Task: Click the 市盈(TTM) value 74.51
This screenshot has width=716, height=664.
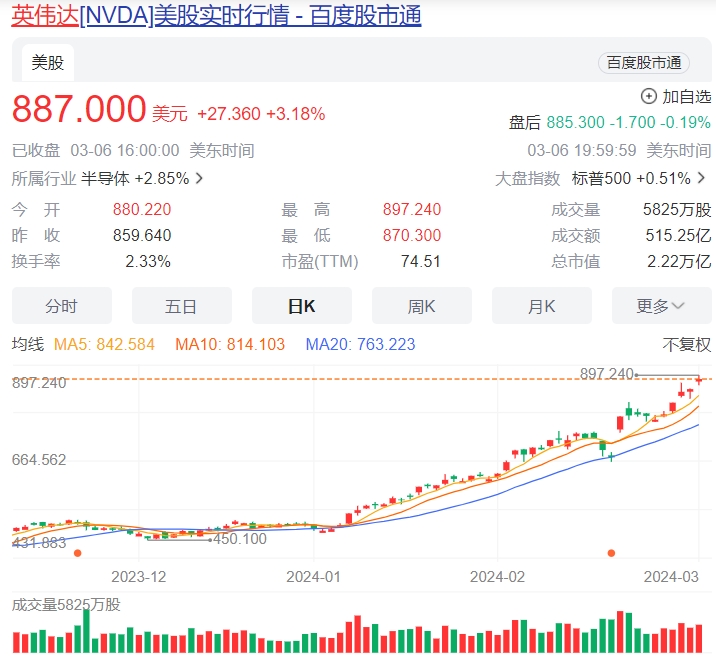Action: [x=421, y=262]
